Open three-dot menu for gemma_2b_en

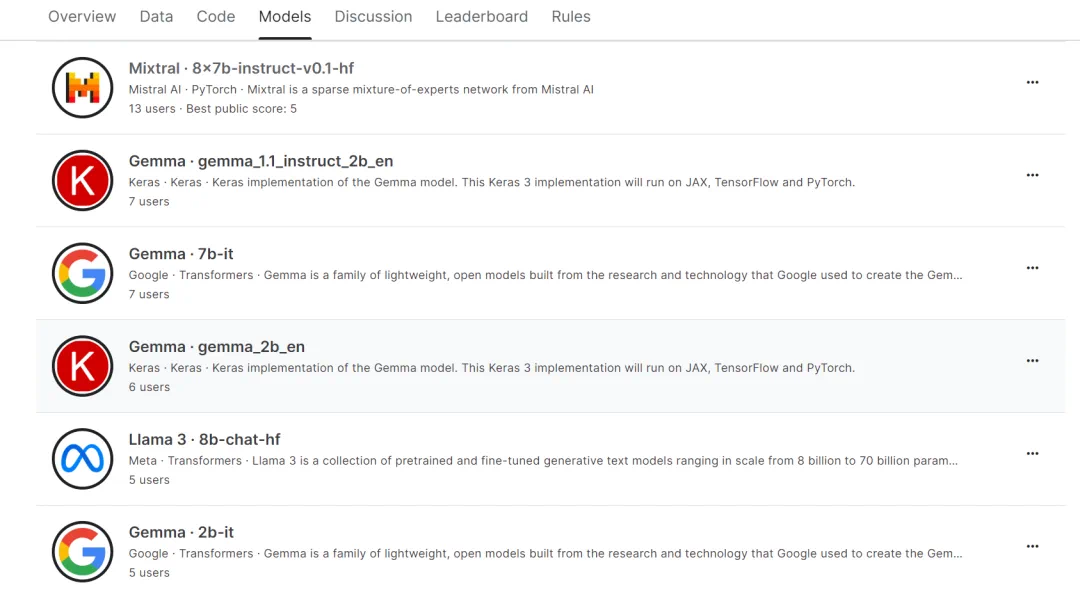click(1032, 361)
